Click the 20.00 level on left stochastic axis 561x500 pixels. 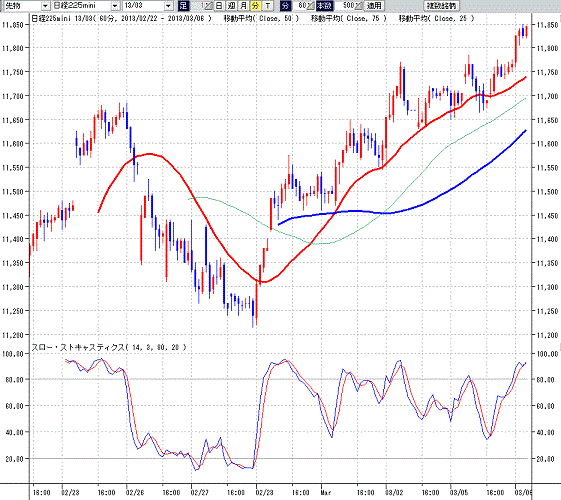click(x=15, y=459)
